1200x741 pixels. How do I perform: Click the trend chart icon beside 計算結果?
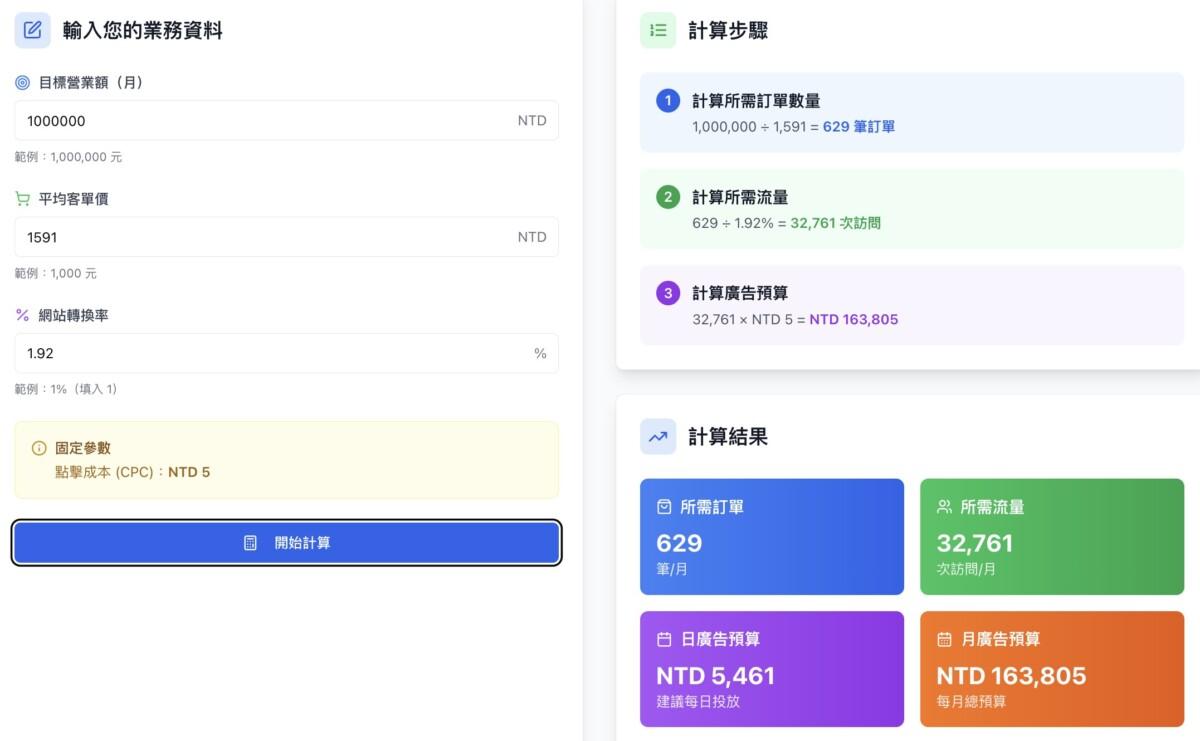click(x=658, y=436)
